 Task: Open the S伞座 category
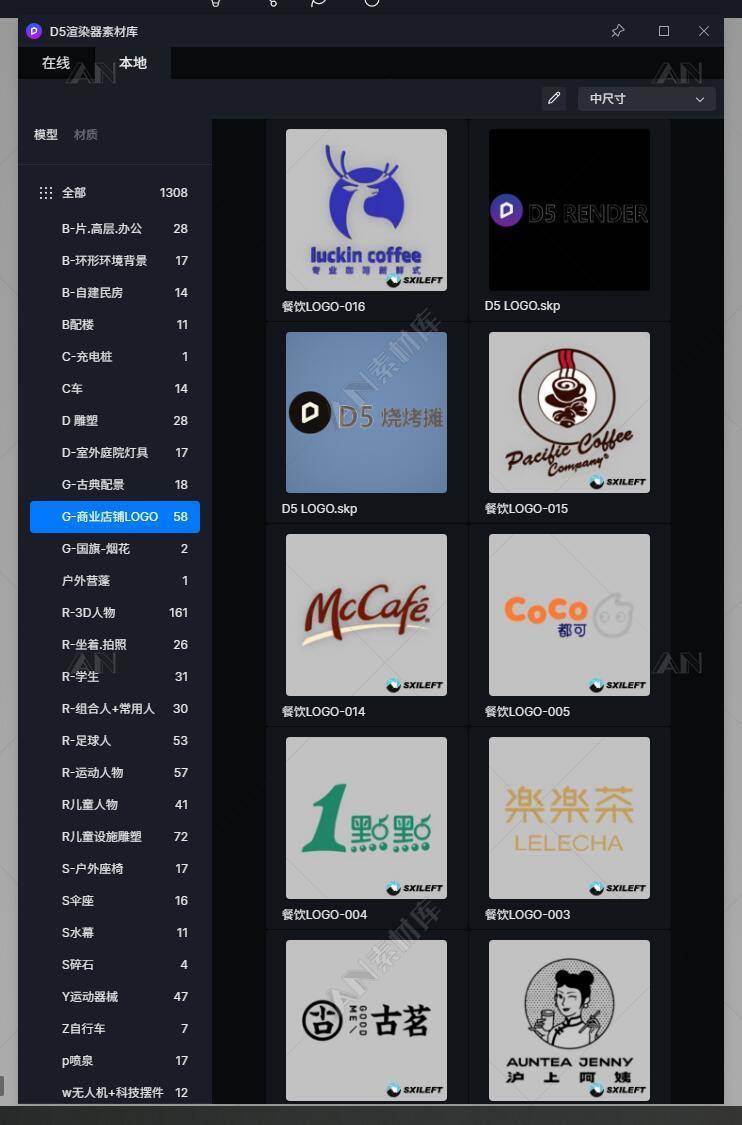[x=115, y=901]
